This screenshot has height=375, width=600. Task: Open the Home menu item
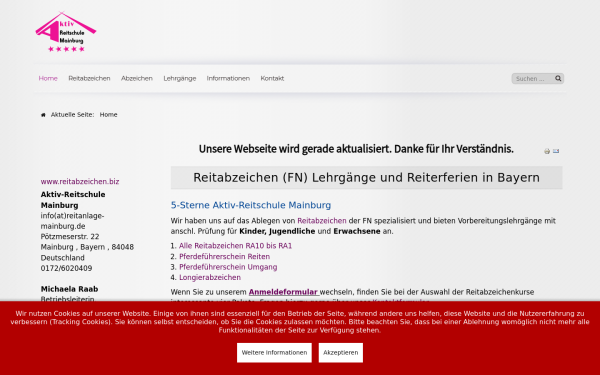48,78
